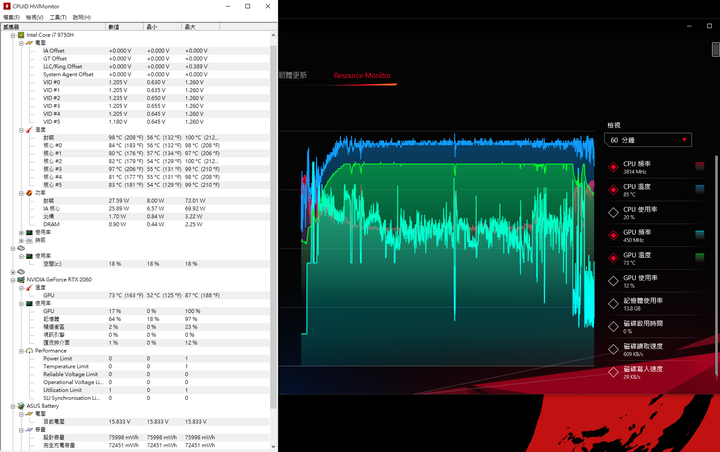Toggle GPU 頻率 diamond checkbox

[613, 236]
